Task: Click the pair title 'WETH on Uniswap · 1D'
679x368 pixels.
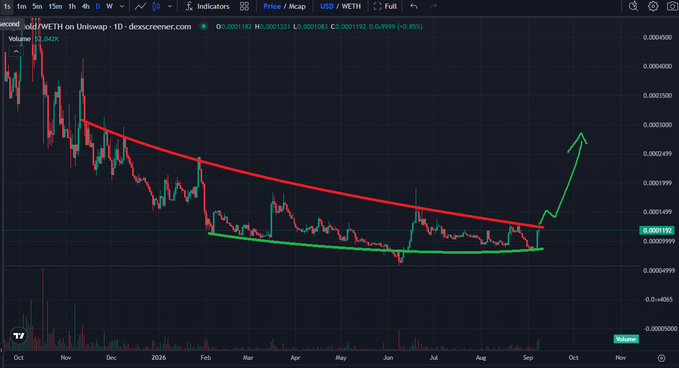Action: [x=82, y=26]
